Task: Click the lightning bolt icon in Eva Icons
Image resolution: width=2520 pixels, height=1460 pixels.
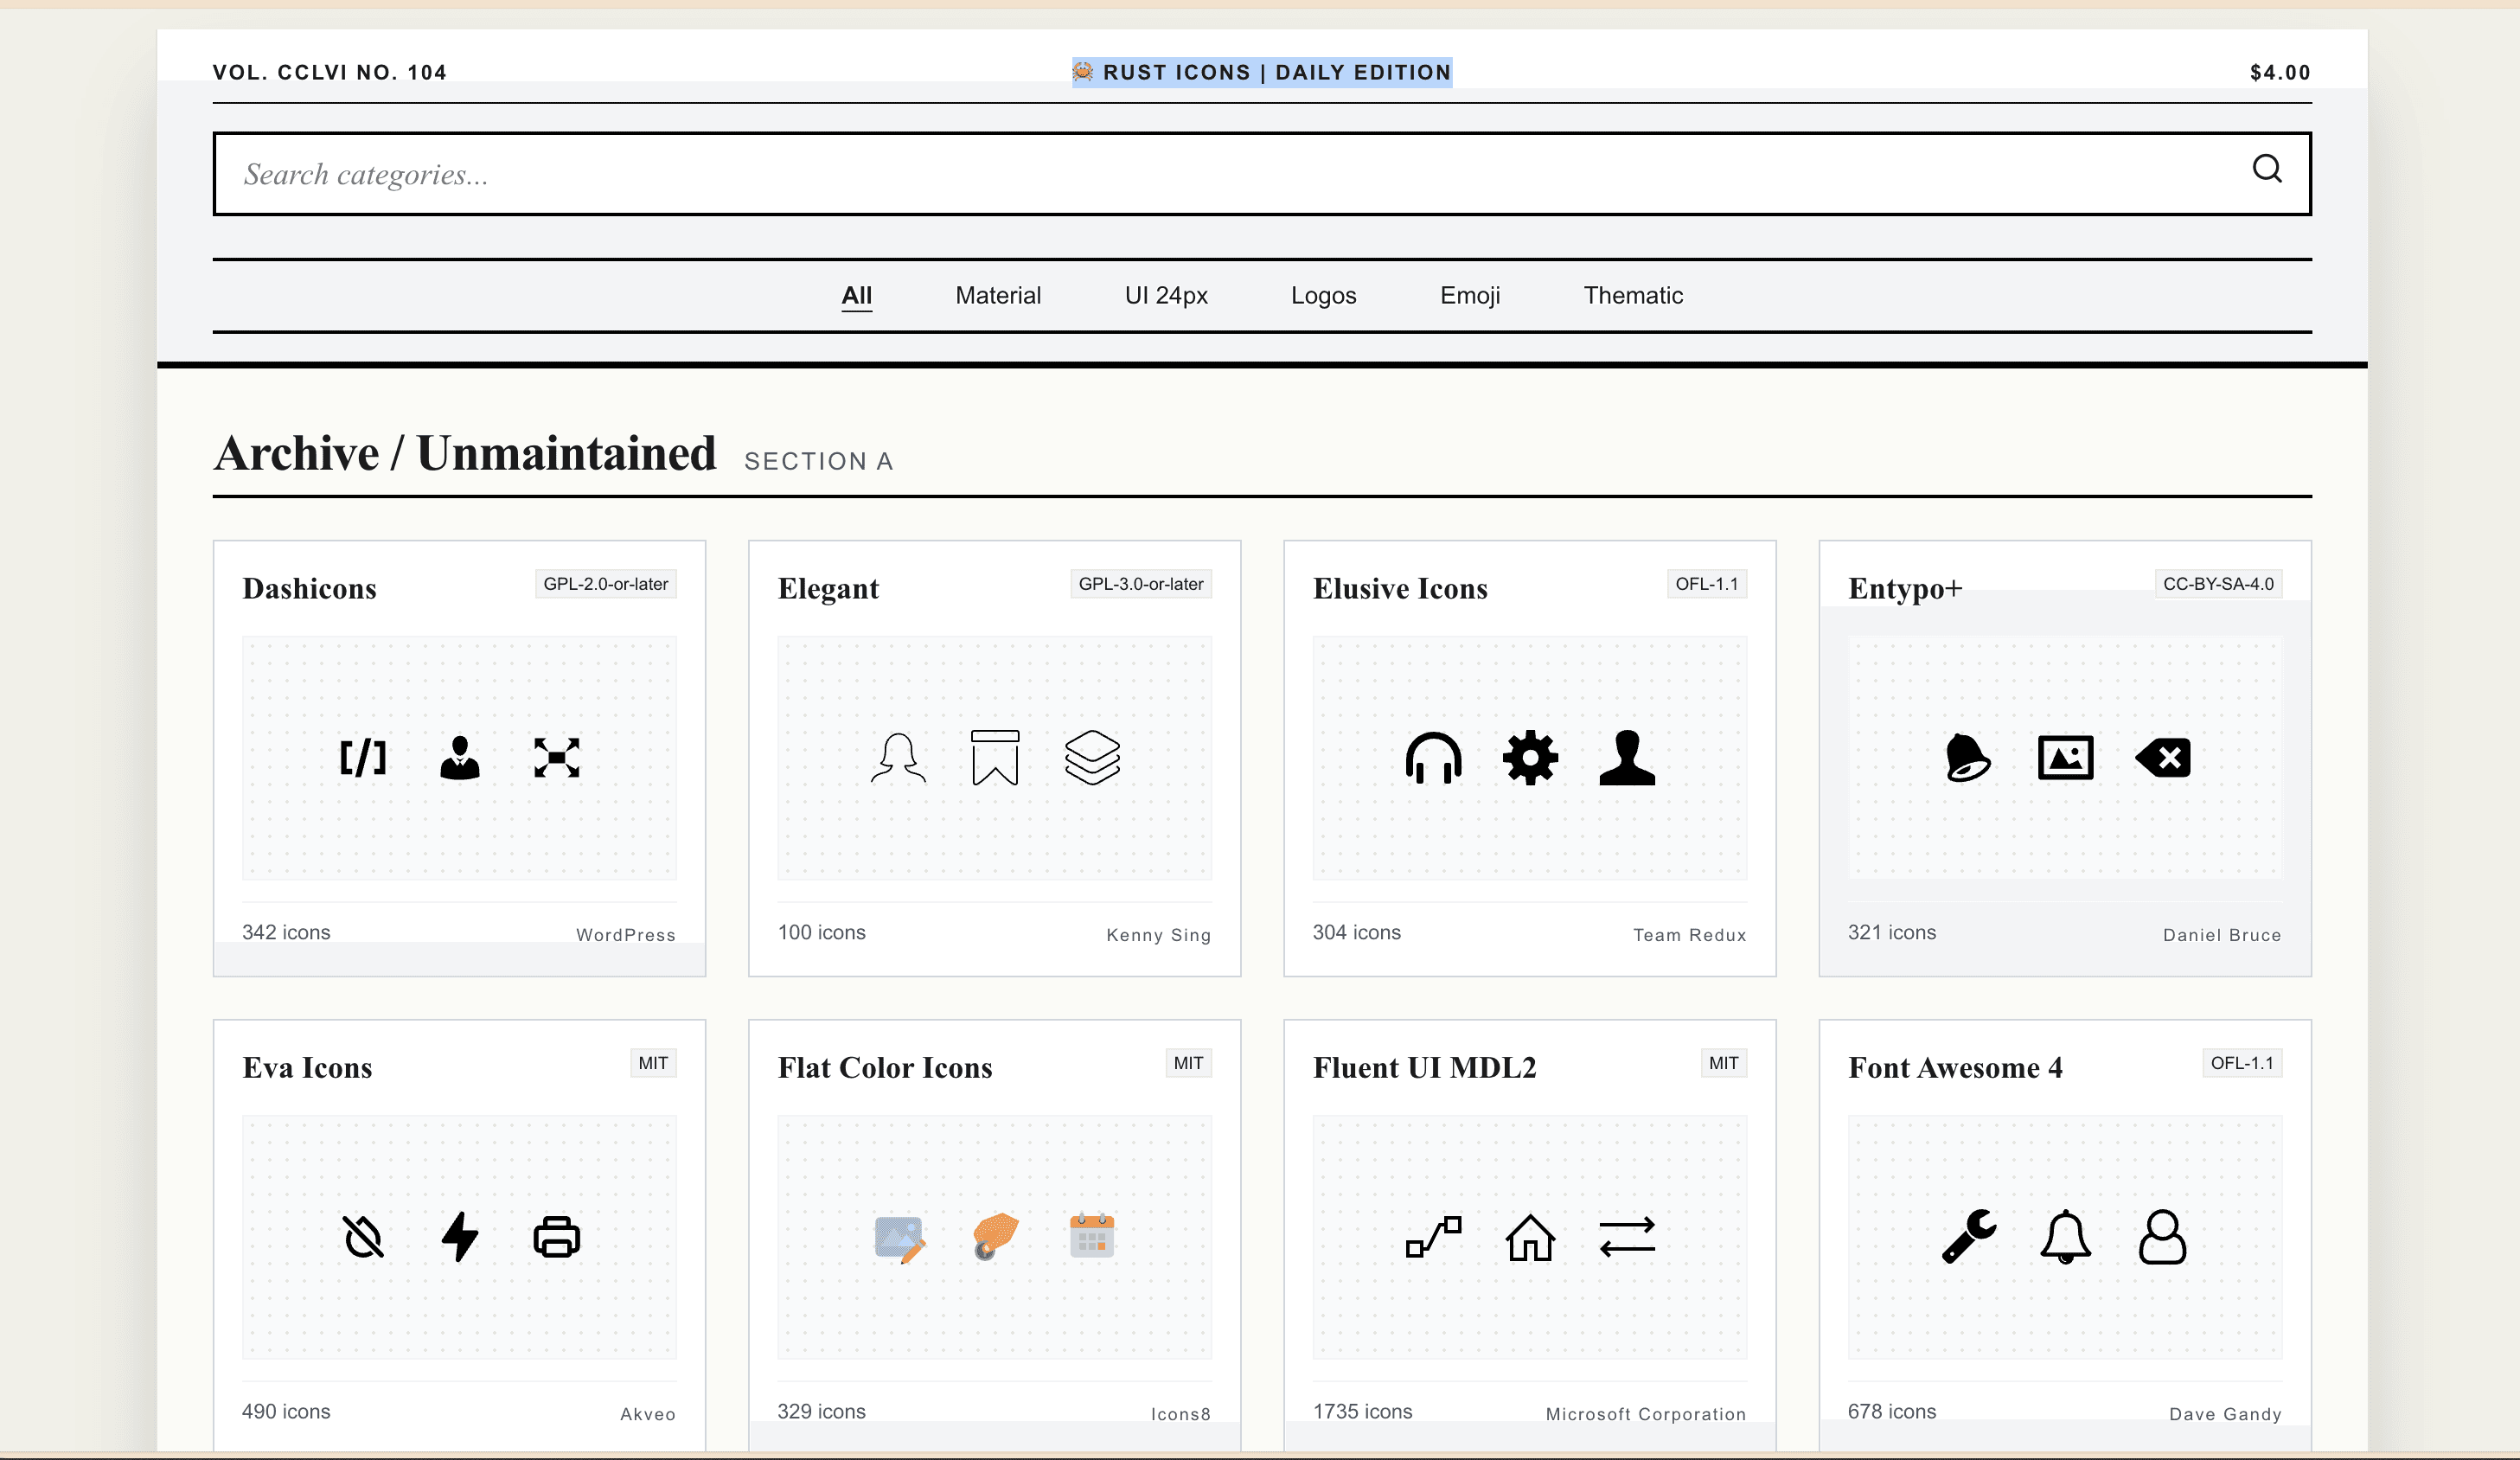Action: pyautogui.click(x=460, y=1237)
